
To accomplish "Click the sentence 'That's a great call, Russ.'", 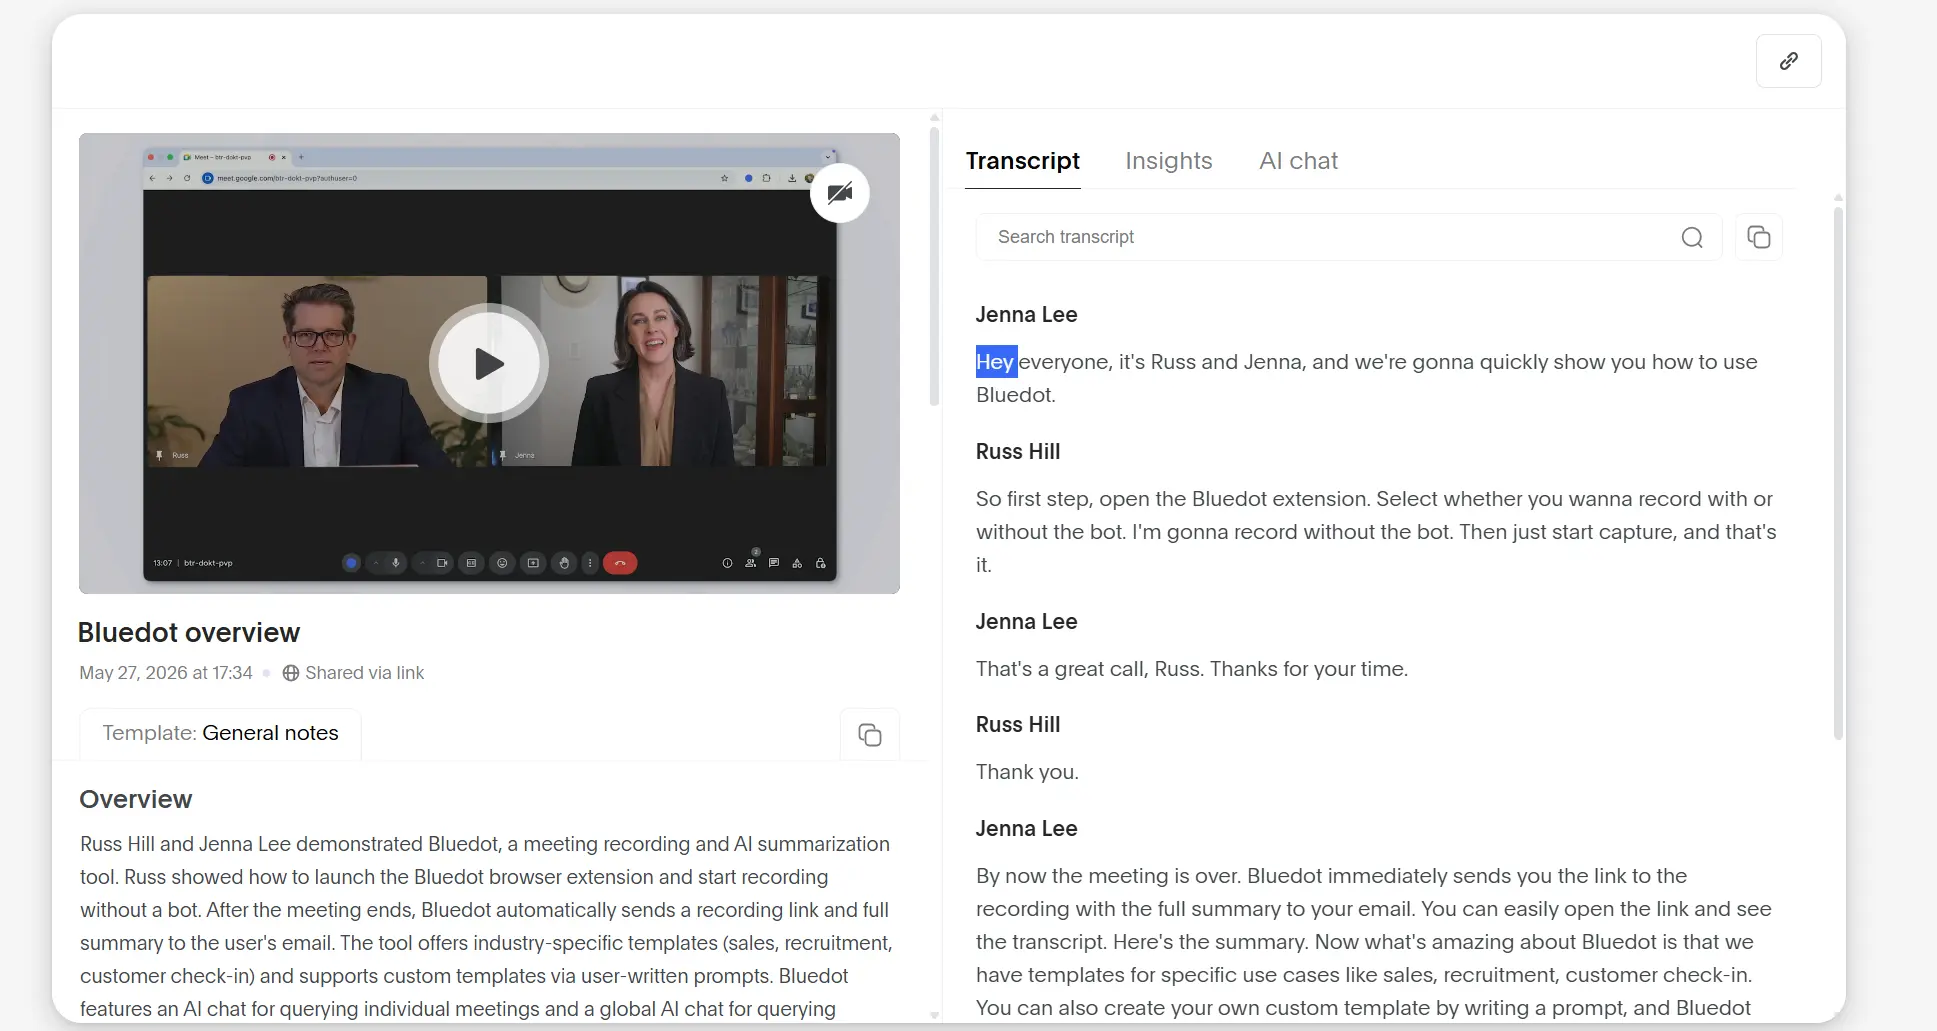I will coord(1088,669).
